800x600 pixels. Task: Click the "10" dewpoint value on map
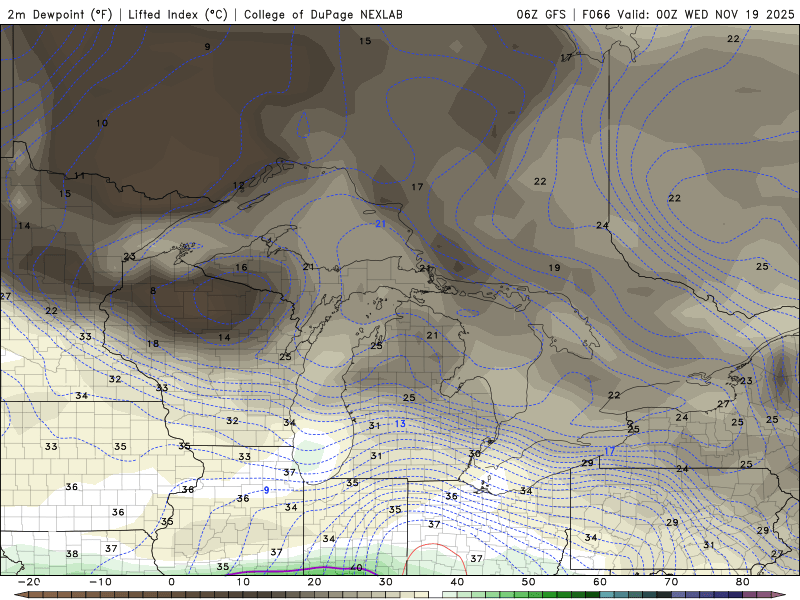click(x=102, y=123)
